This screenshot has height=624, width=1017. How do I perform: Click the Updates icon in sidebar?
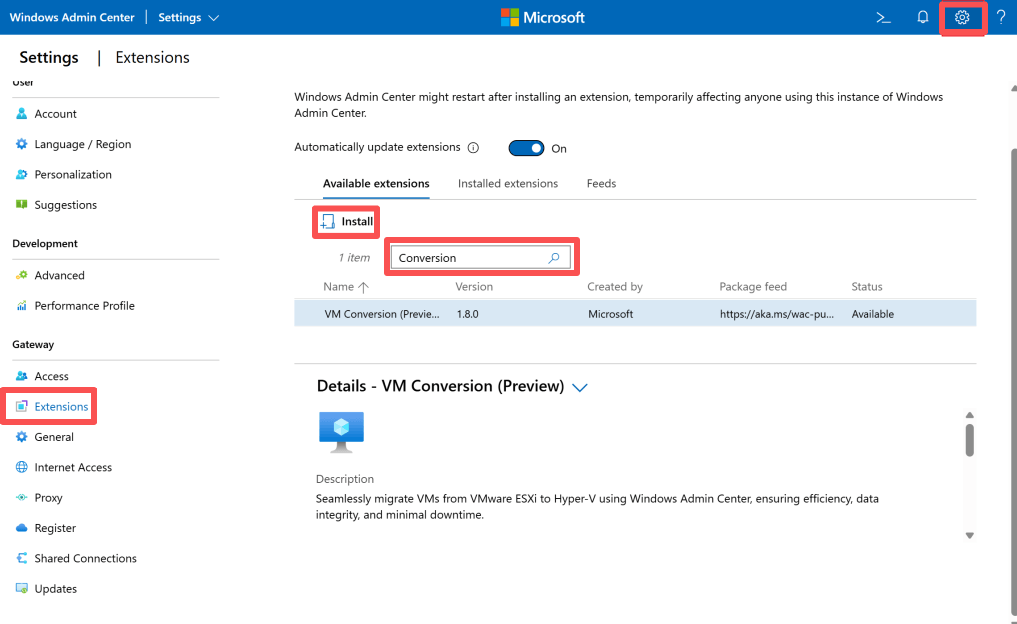pos(21,588)
